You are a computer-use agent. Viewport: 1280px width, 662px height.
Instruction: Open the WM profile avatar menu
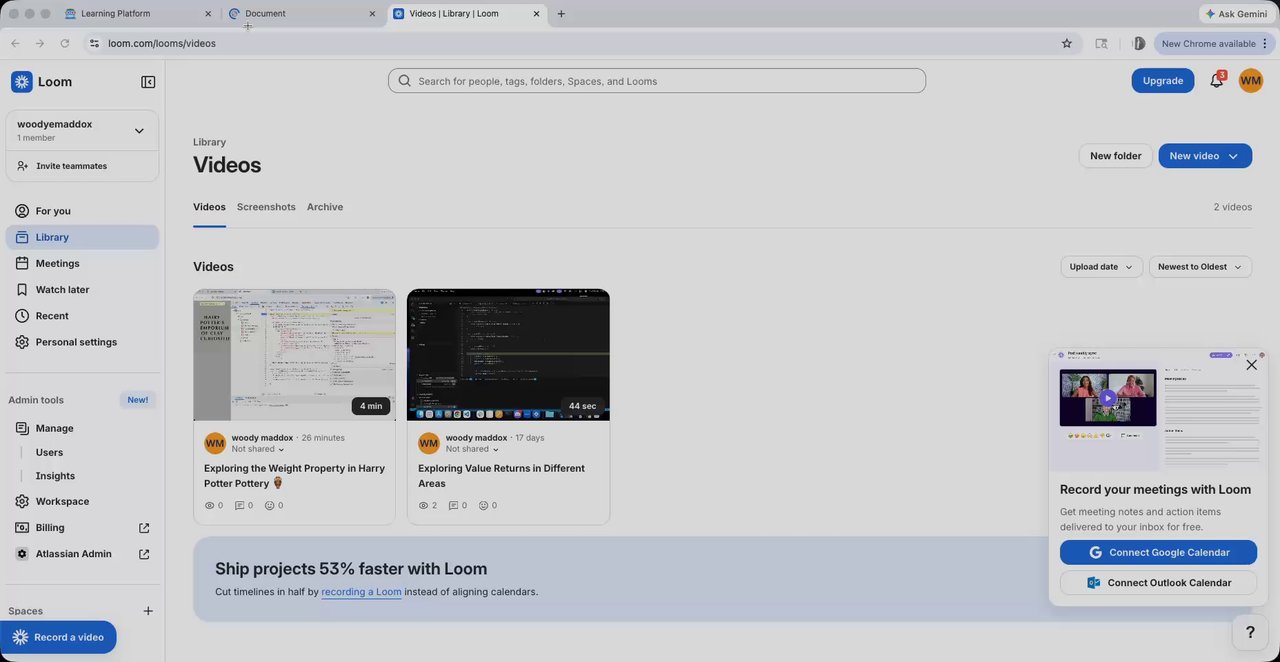pos(1250,81)
